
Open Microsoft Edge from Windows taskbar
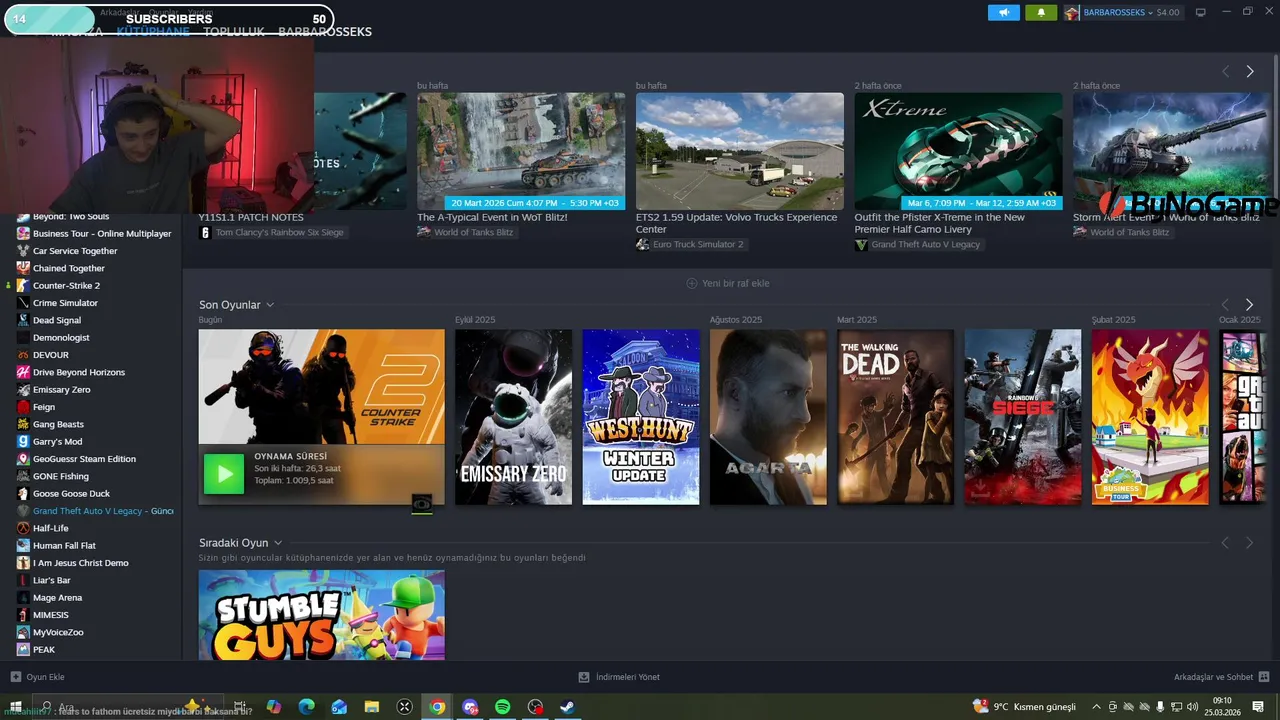307,707
